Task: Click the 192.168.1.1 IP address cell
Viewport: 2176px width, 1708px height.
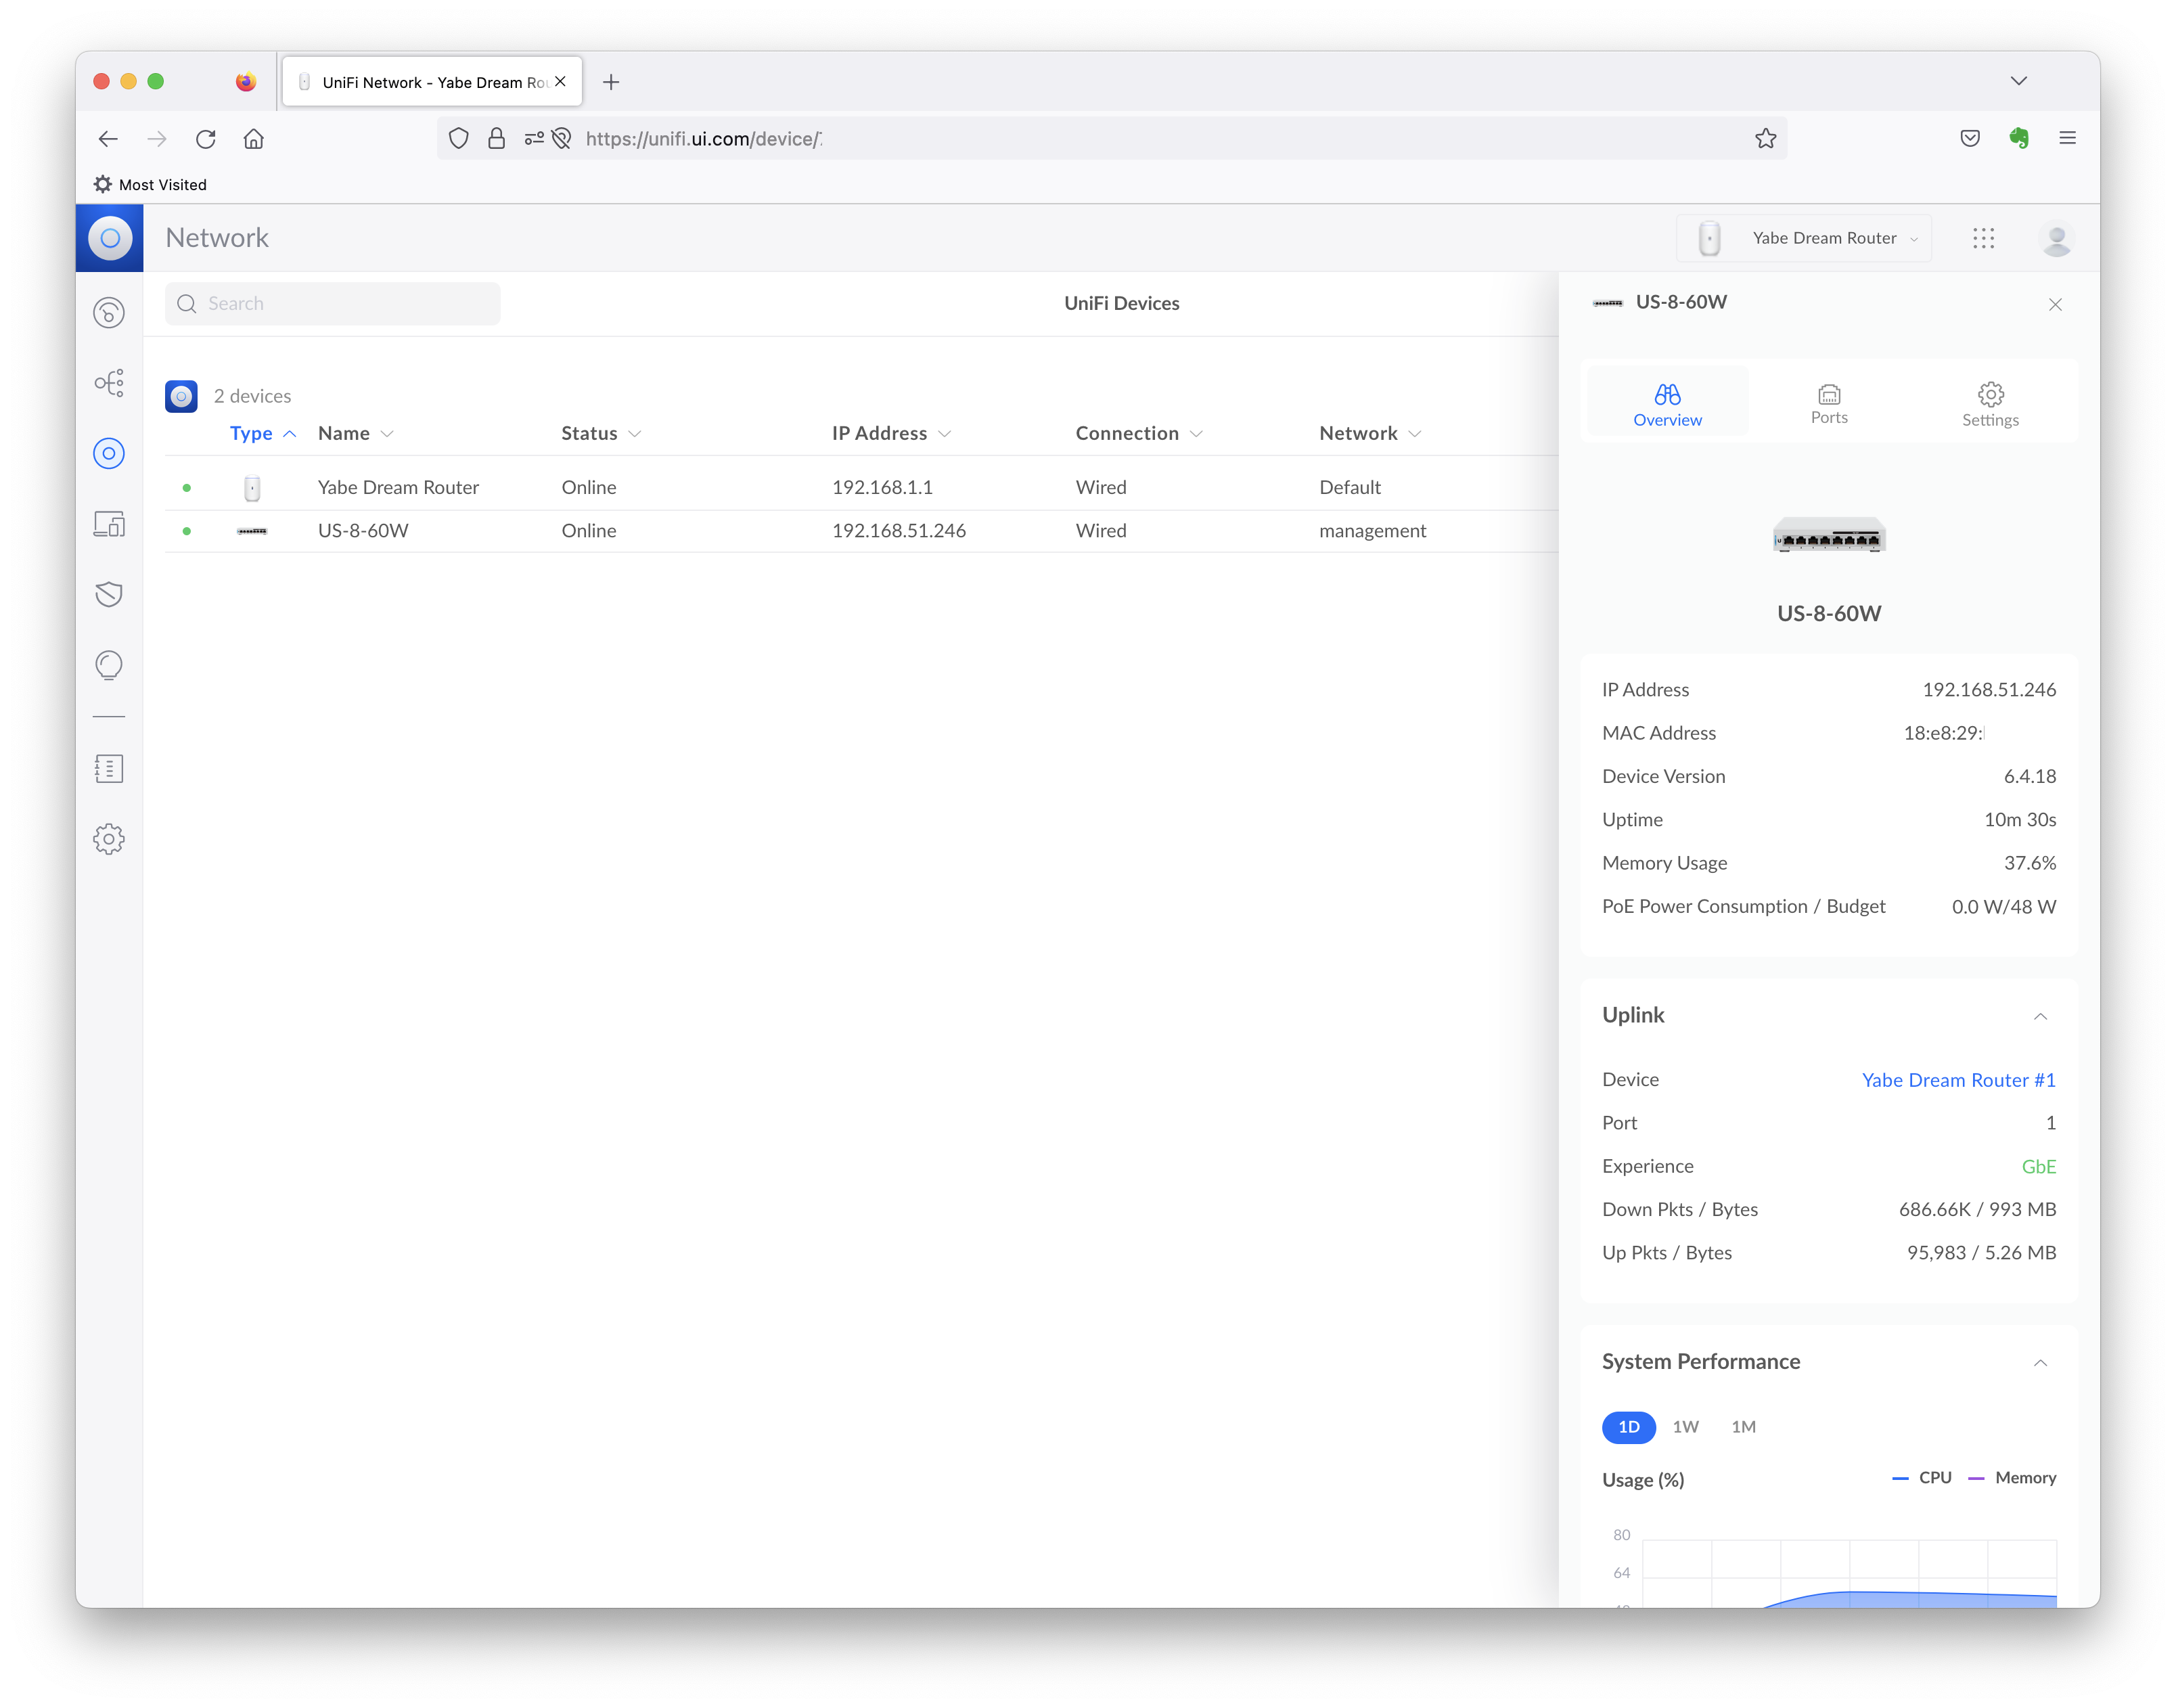Action: [x=882, y=487]
